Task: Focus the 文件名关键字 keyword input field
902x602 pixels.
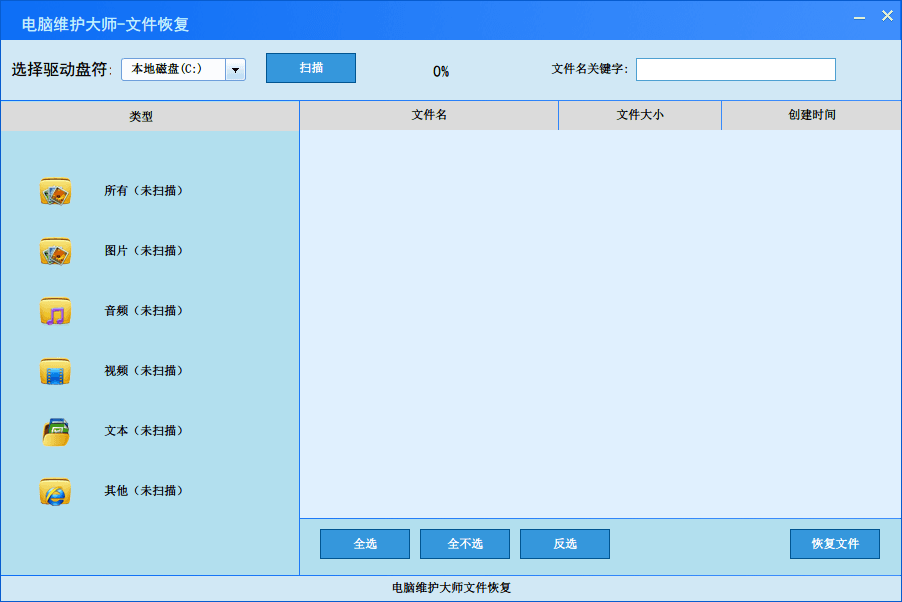Action: pos(735,69)
